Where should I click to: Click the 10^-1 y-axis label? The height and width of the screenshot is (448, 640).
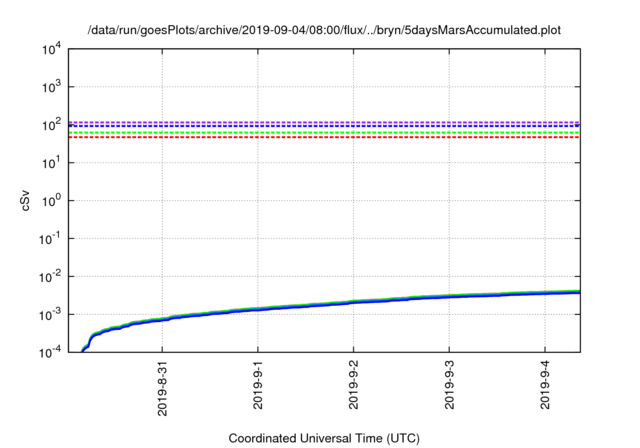tap(50, 239)
